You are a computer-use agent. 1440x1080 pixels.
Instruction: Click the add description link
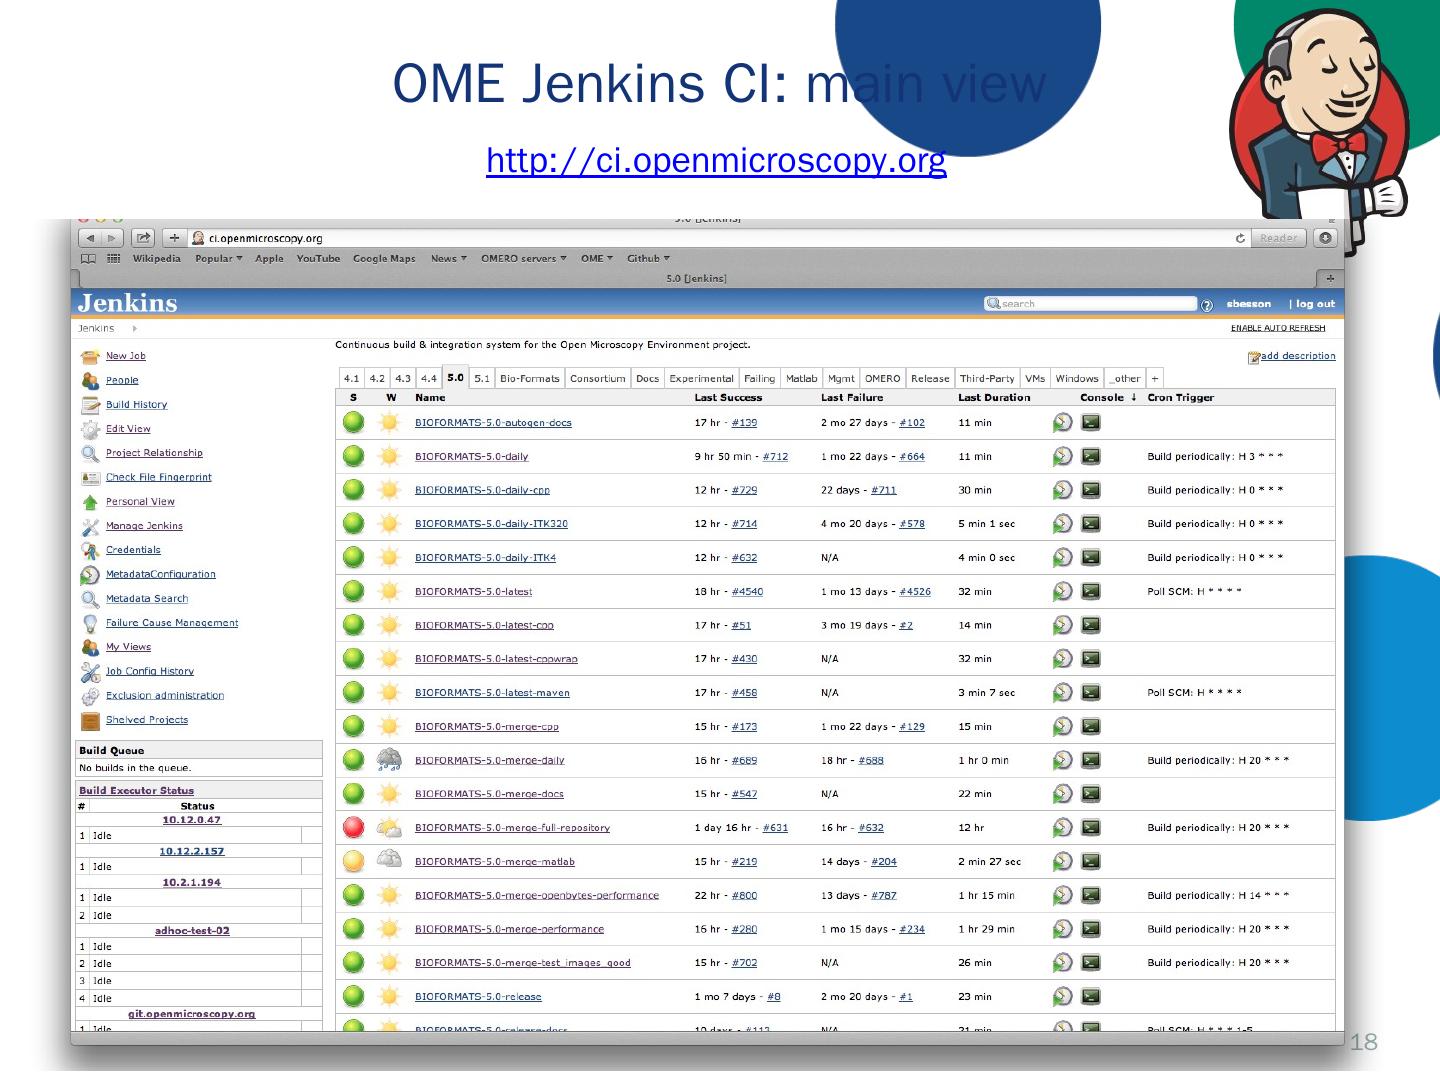(1296, 356)
